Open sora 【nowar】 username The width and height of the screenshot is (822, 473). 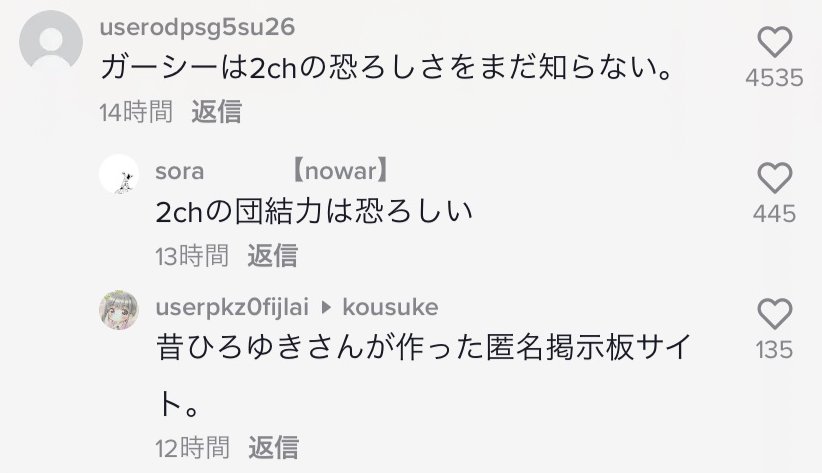click(272, 171)
